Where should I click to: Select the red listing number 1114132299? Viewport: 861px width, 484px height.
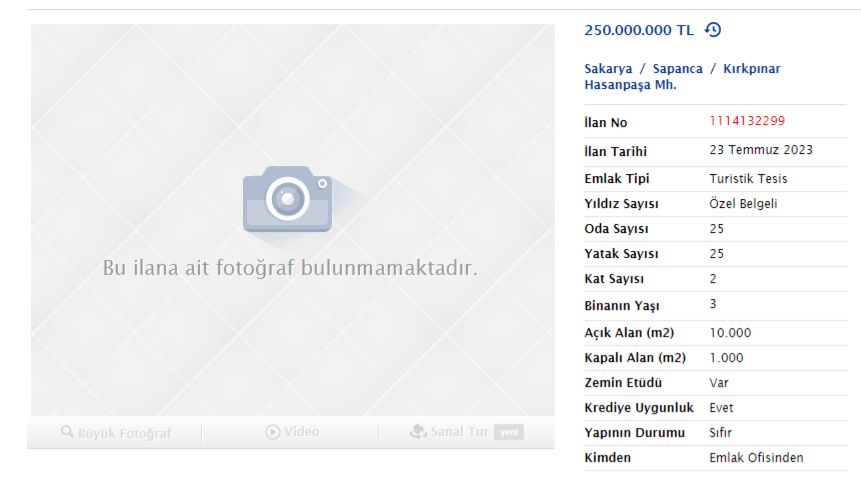(747, 121)
